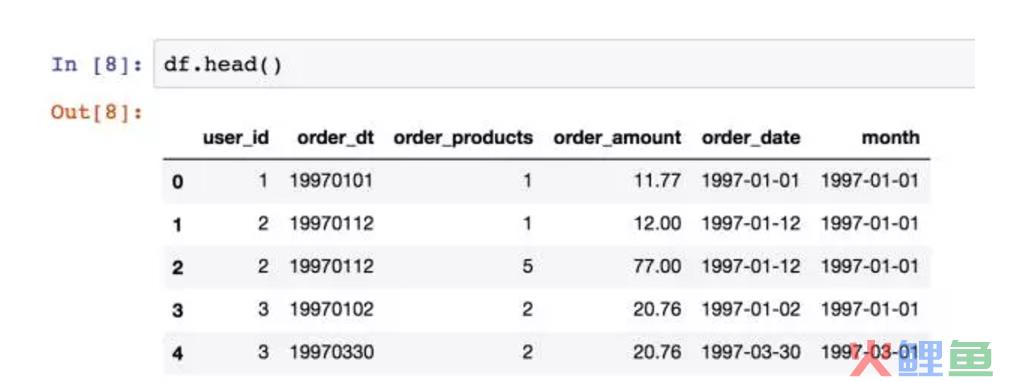1017x382 pixels.
Task: Click order_amount value 12.00
Action: pos(657,223)
